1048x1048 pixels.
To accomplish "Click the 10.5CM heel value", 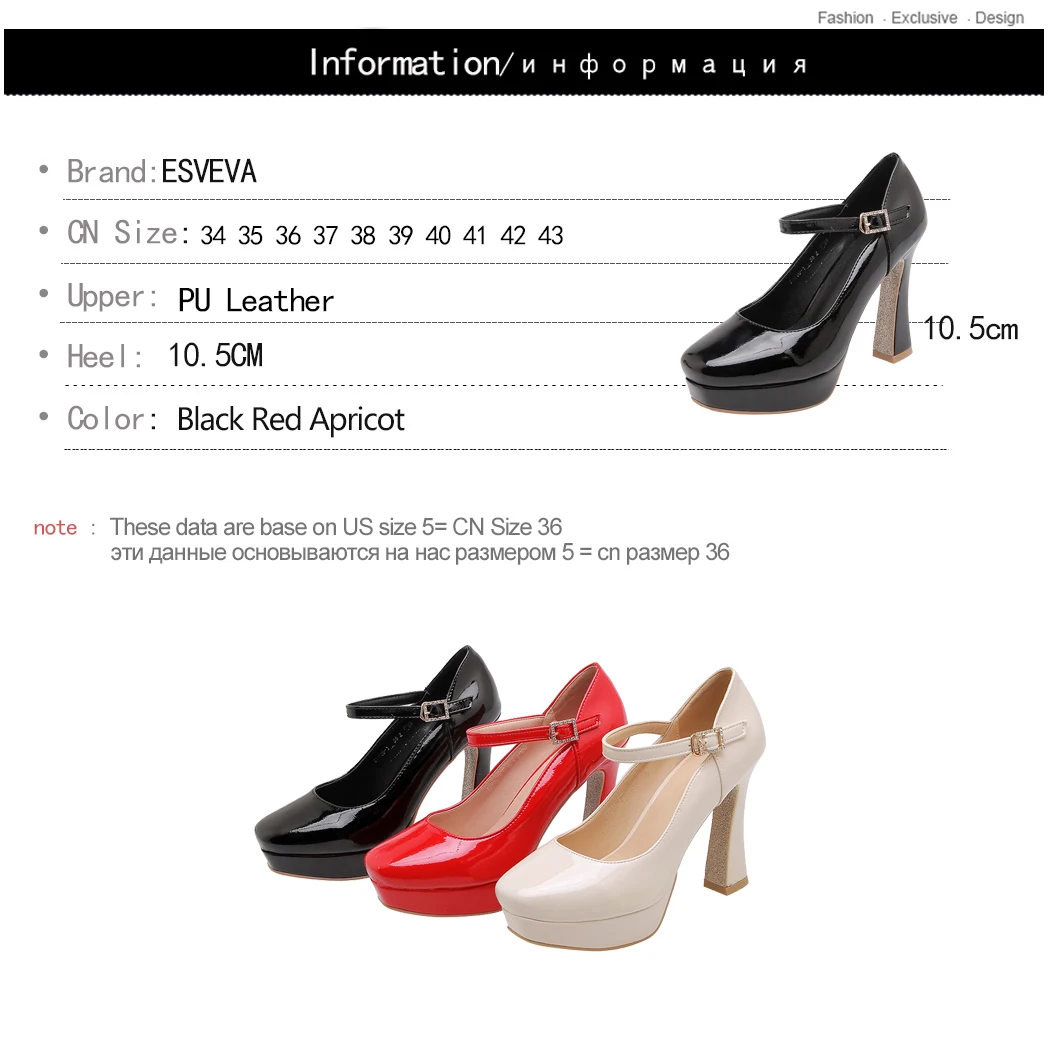I will click(215, 356).
